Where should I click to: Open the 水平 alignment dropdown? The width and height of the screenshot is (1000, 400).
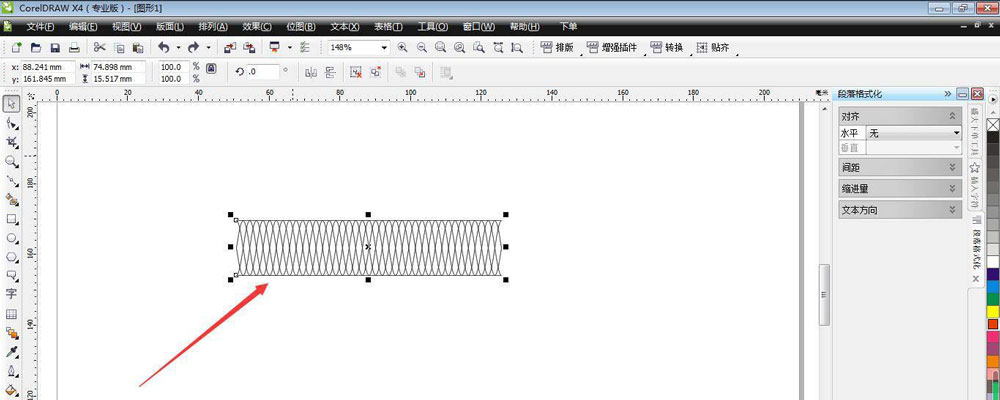(x=955, y=132)
